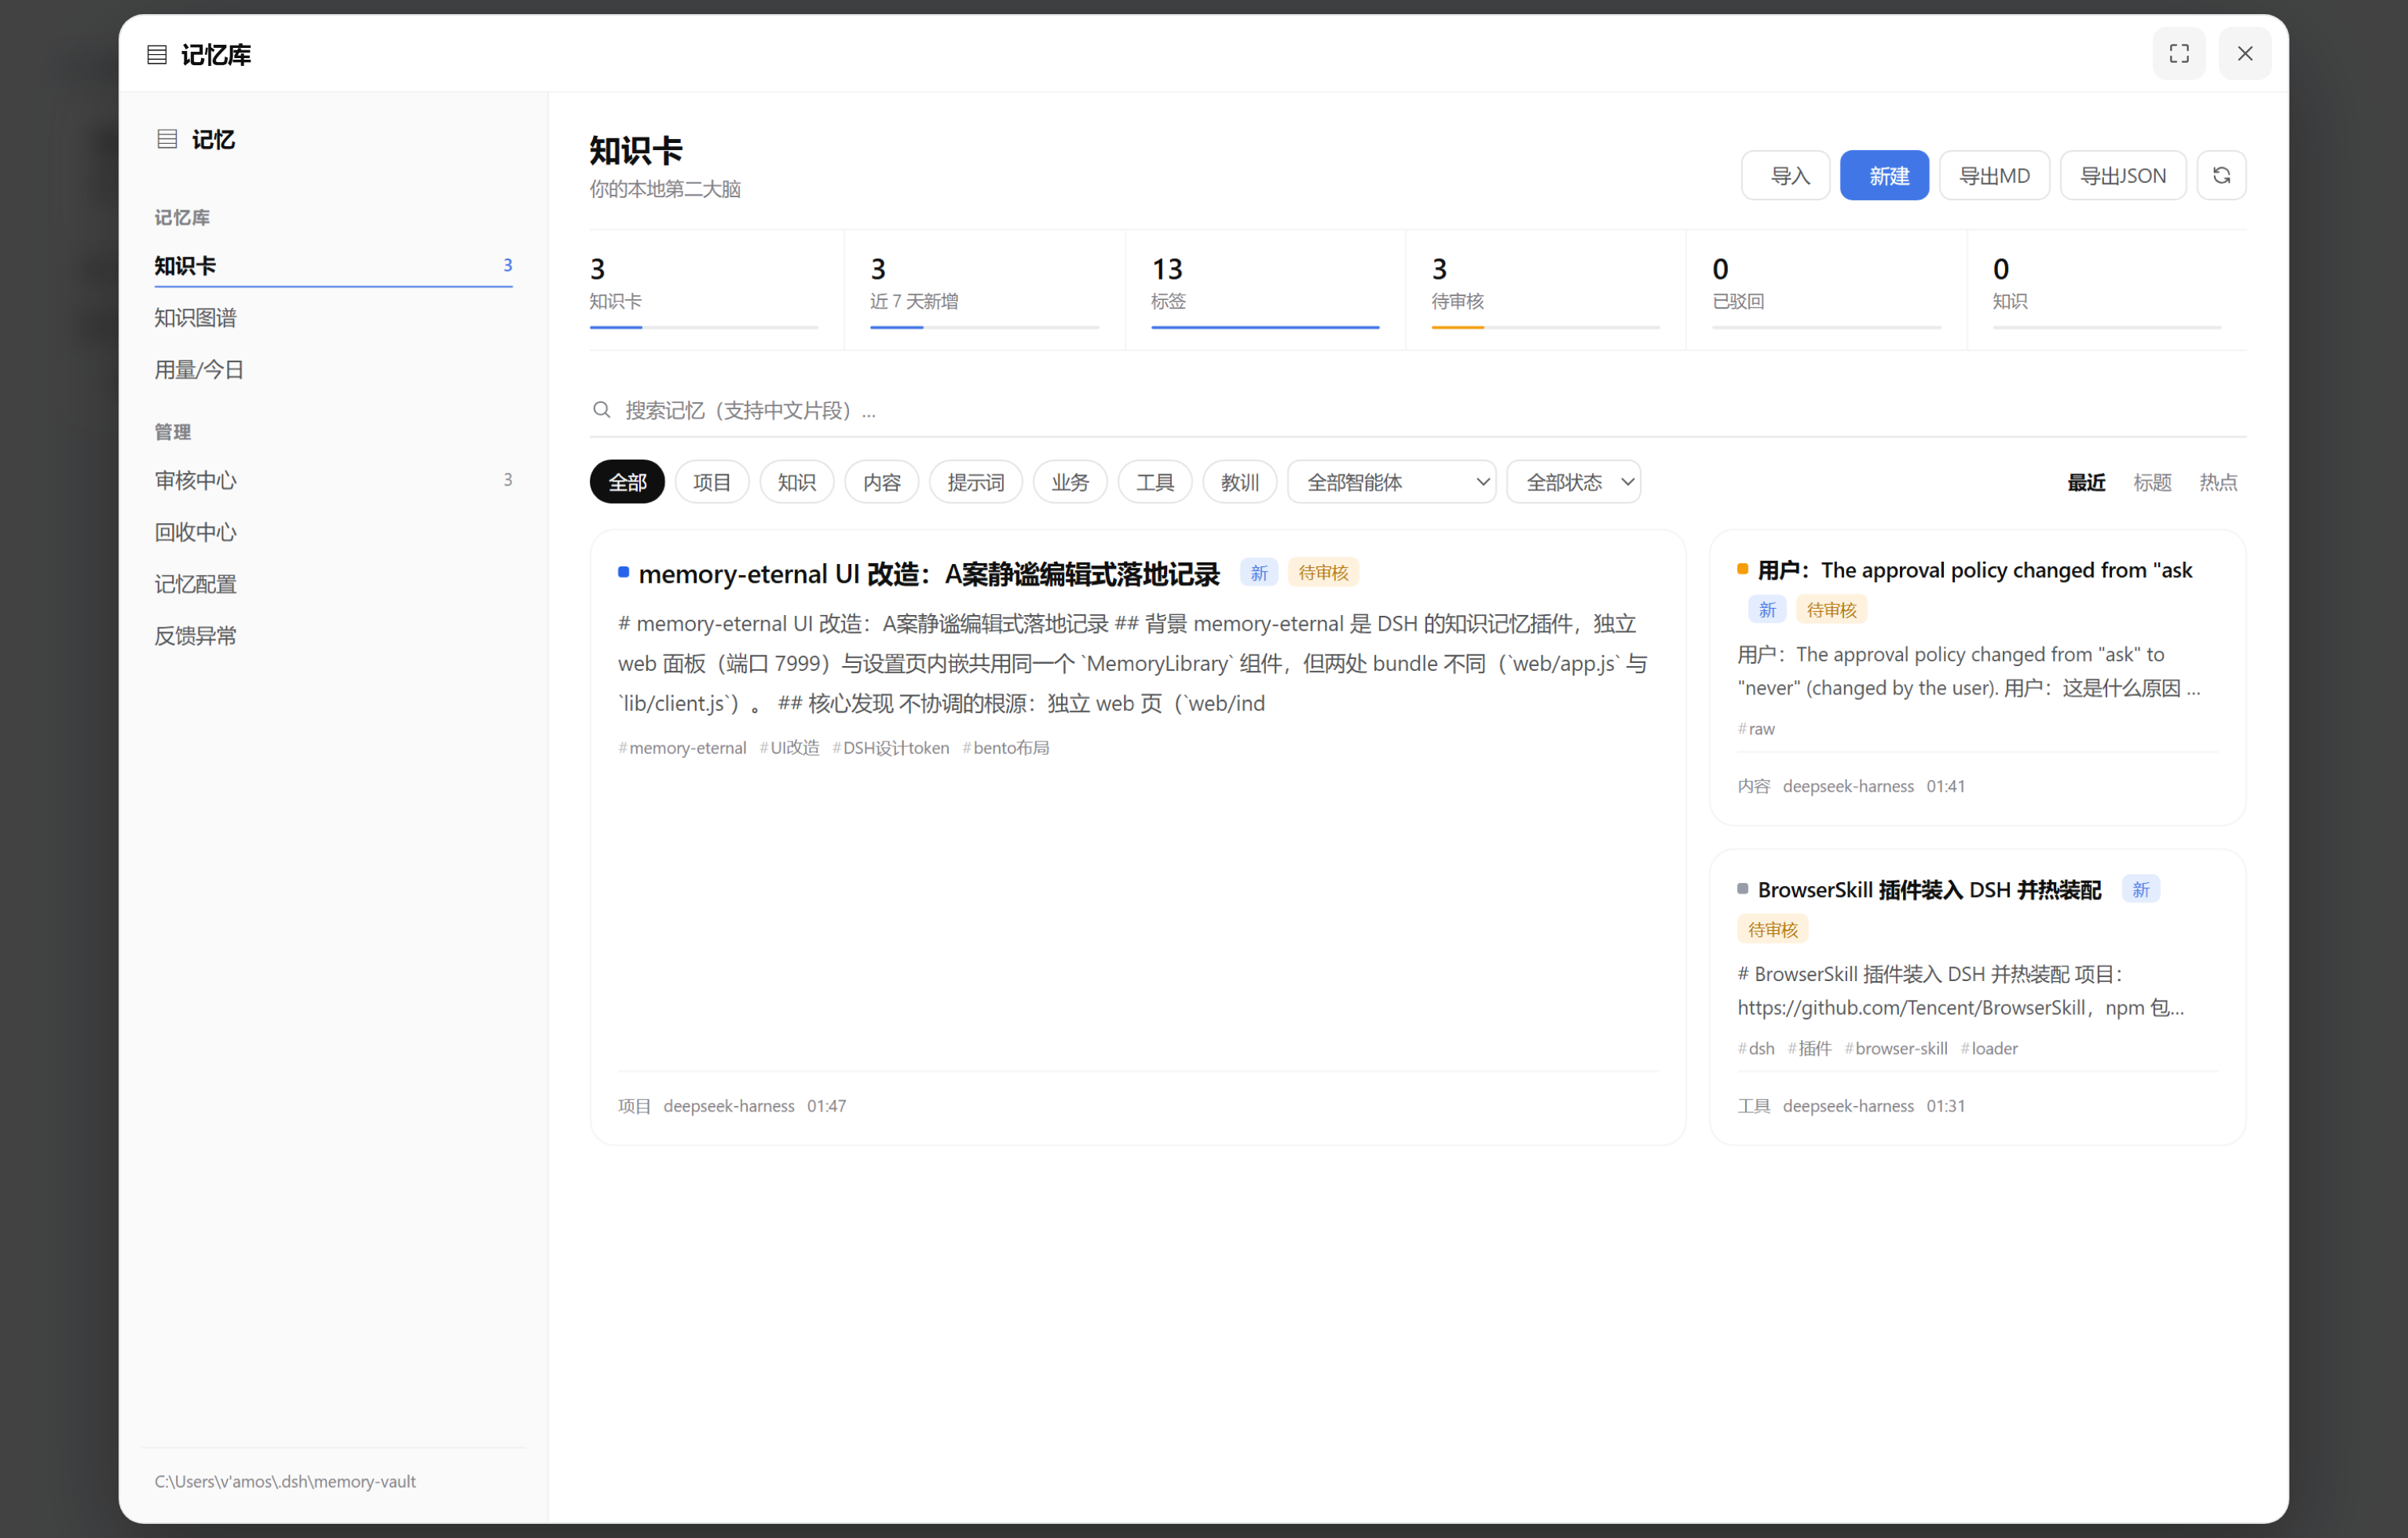Click the #raw tag

click(1756, 729)
